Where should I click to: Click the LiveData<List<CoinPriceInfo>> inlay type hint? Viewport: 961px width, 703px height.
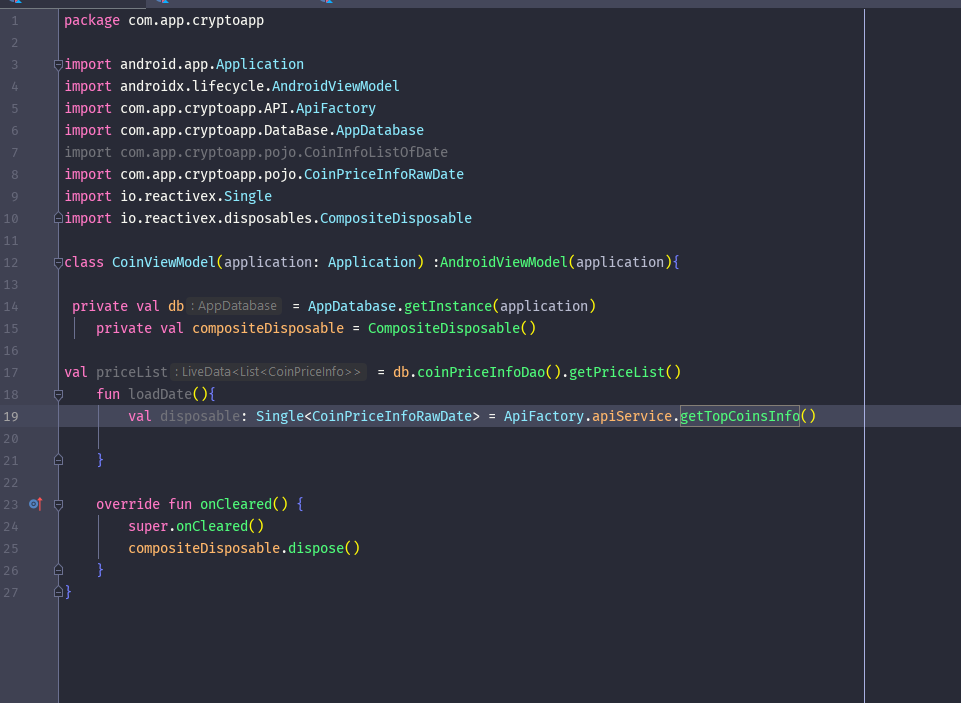tap(268, 372)
